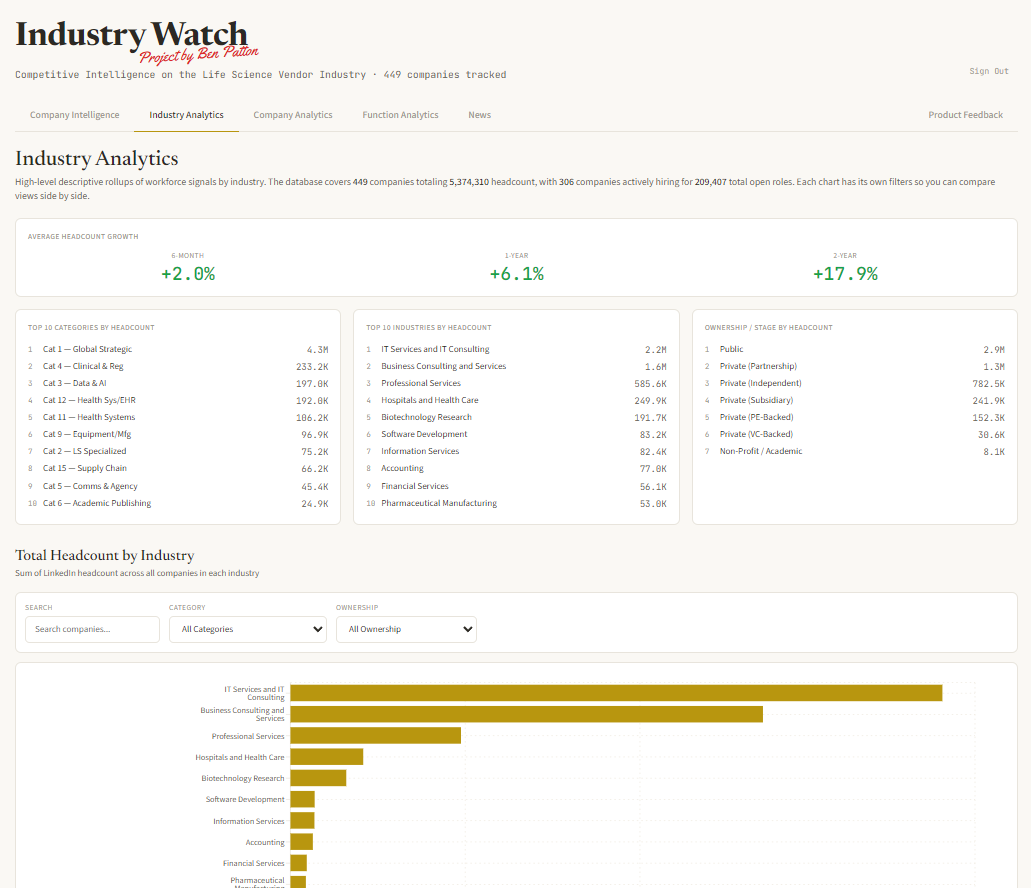
Task: Select 'Cat 4 — Clinical & Reg' row
Action: click(178, 366)
